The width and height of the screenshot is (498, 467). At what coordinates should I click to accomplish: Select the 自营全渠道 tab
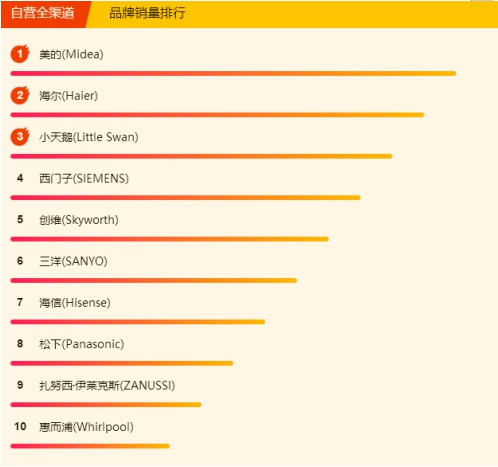coord(43,13)
